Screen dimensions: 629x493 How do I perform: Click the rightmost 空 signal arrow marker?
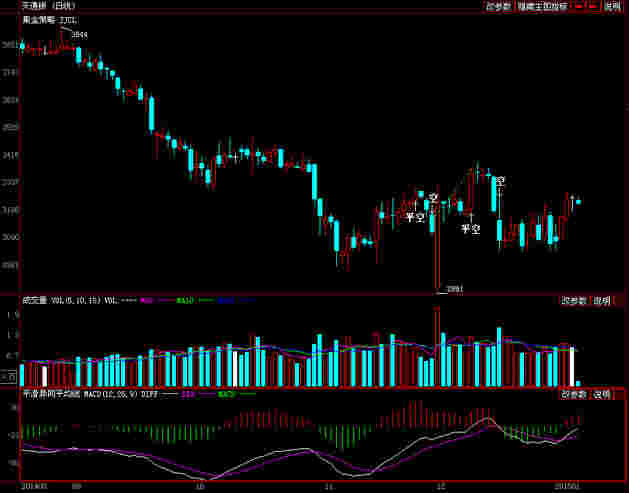(x=500, y=181)
